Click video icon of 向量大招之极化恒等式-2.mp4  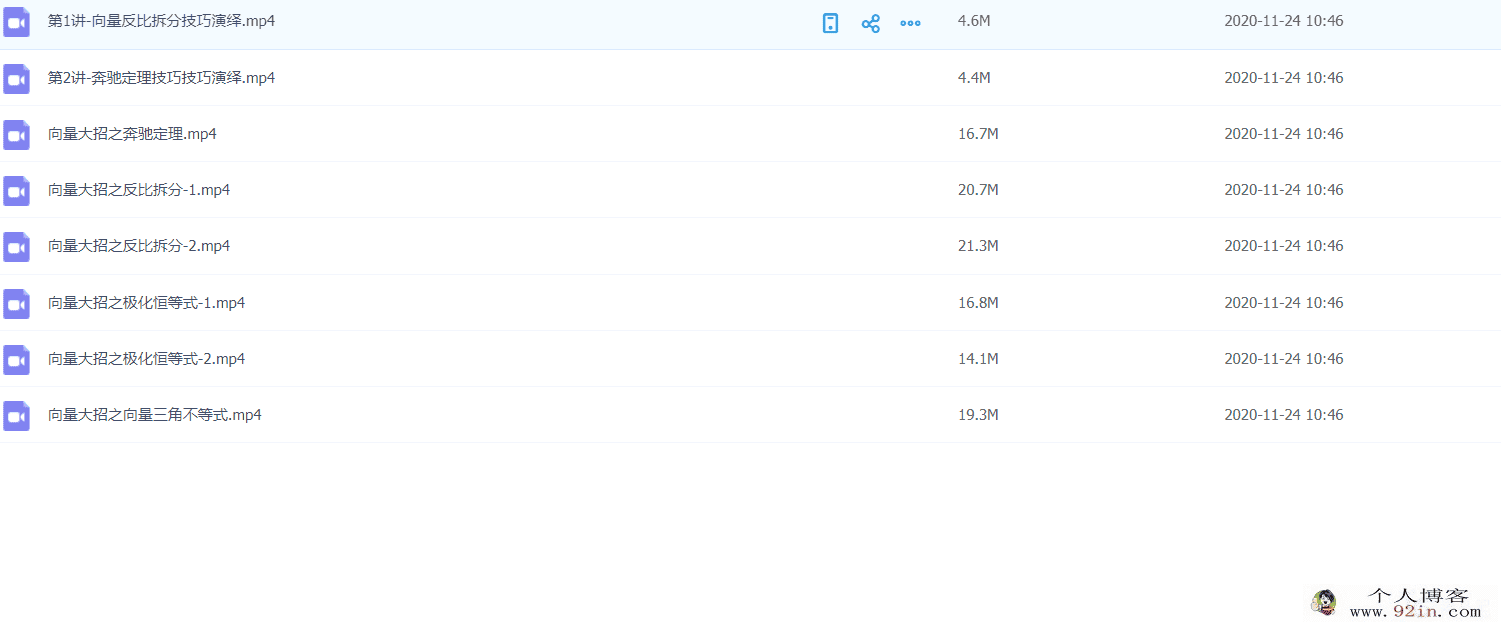point(17,359)
